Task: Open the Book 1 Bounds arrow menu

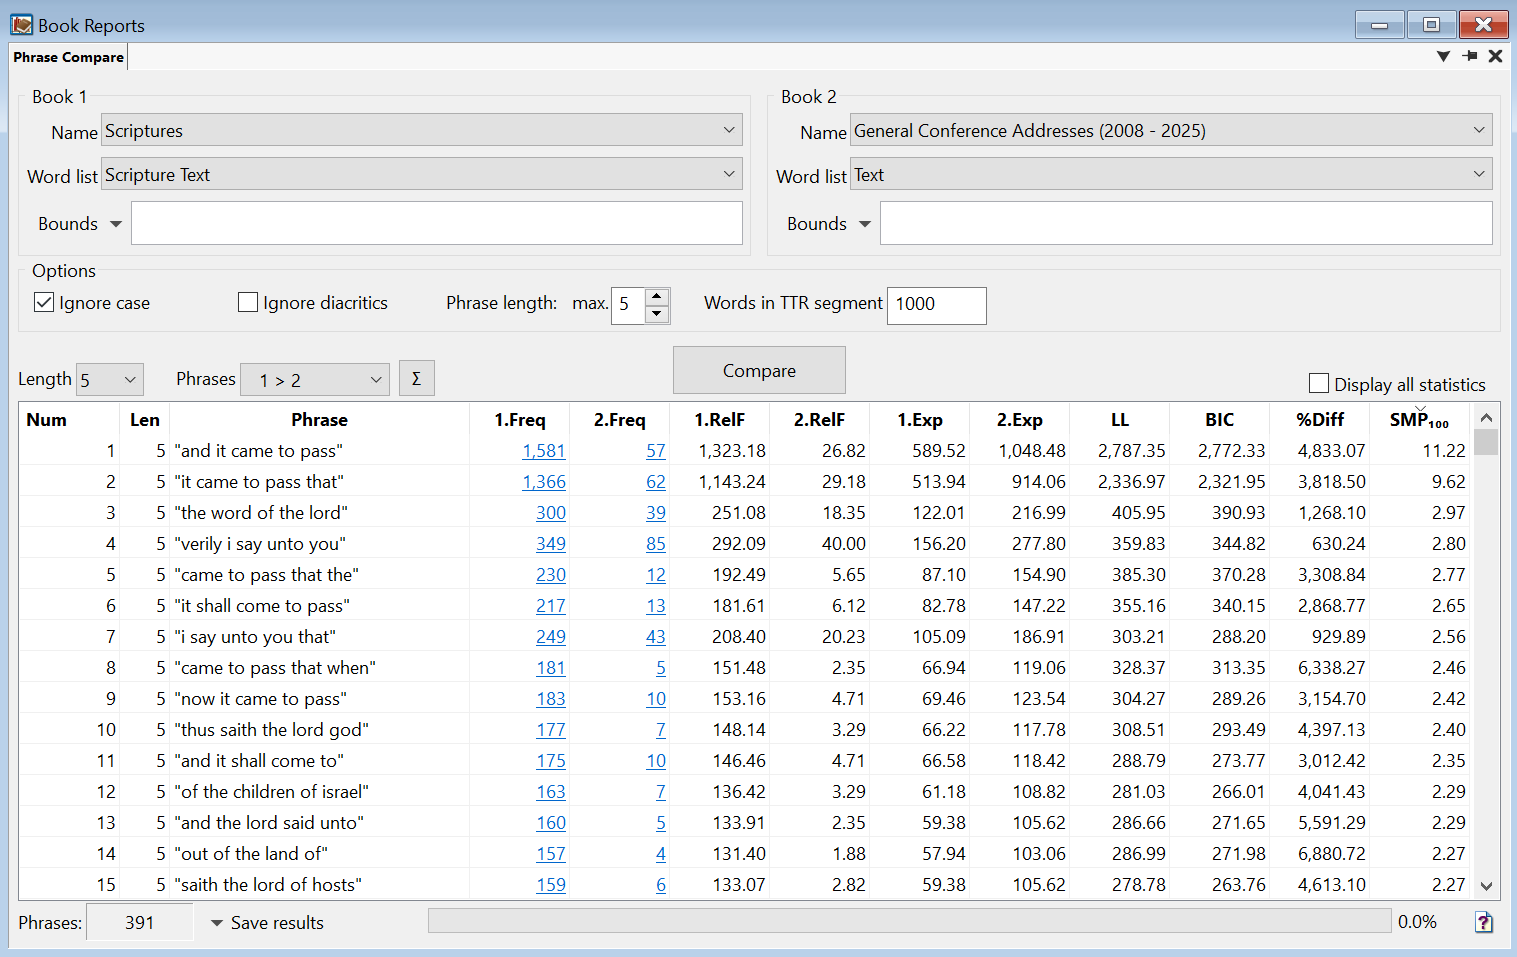Action: (x=116, y=224)
